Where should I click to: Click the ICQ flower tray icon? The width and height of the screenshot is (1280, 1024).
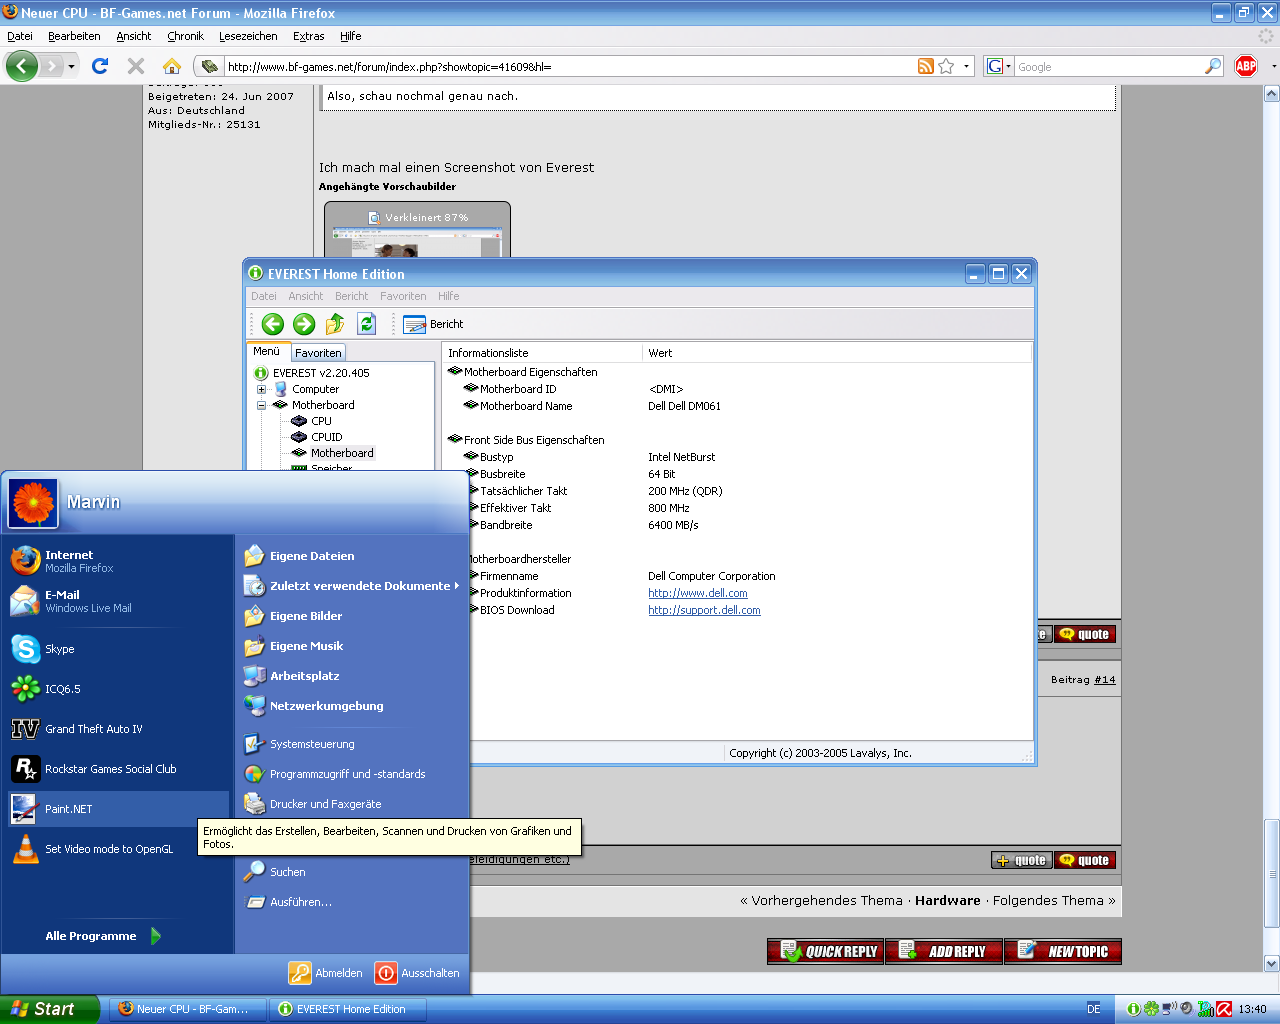(1151, 1009)
